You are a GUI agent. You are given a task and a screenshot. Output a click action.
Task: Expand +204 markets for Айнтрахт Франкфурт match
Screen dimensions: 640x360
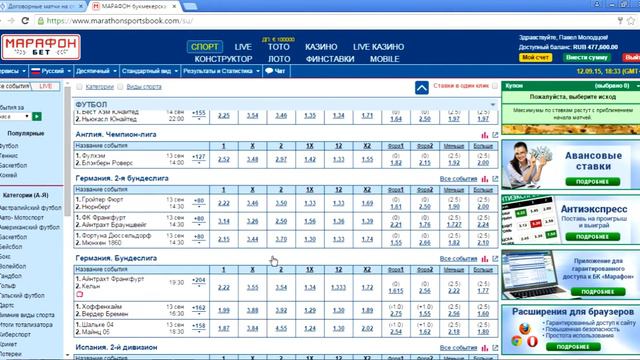199,282
